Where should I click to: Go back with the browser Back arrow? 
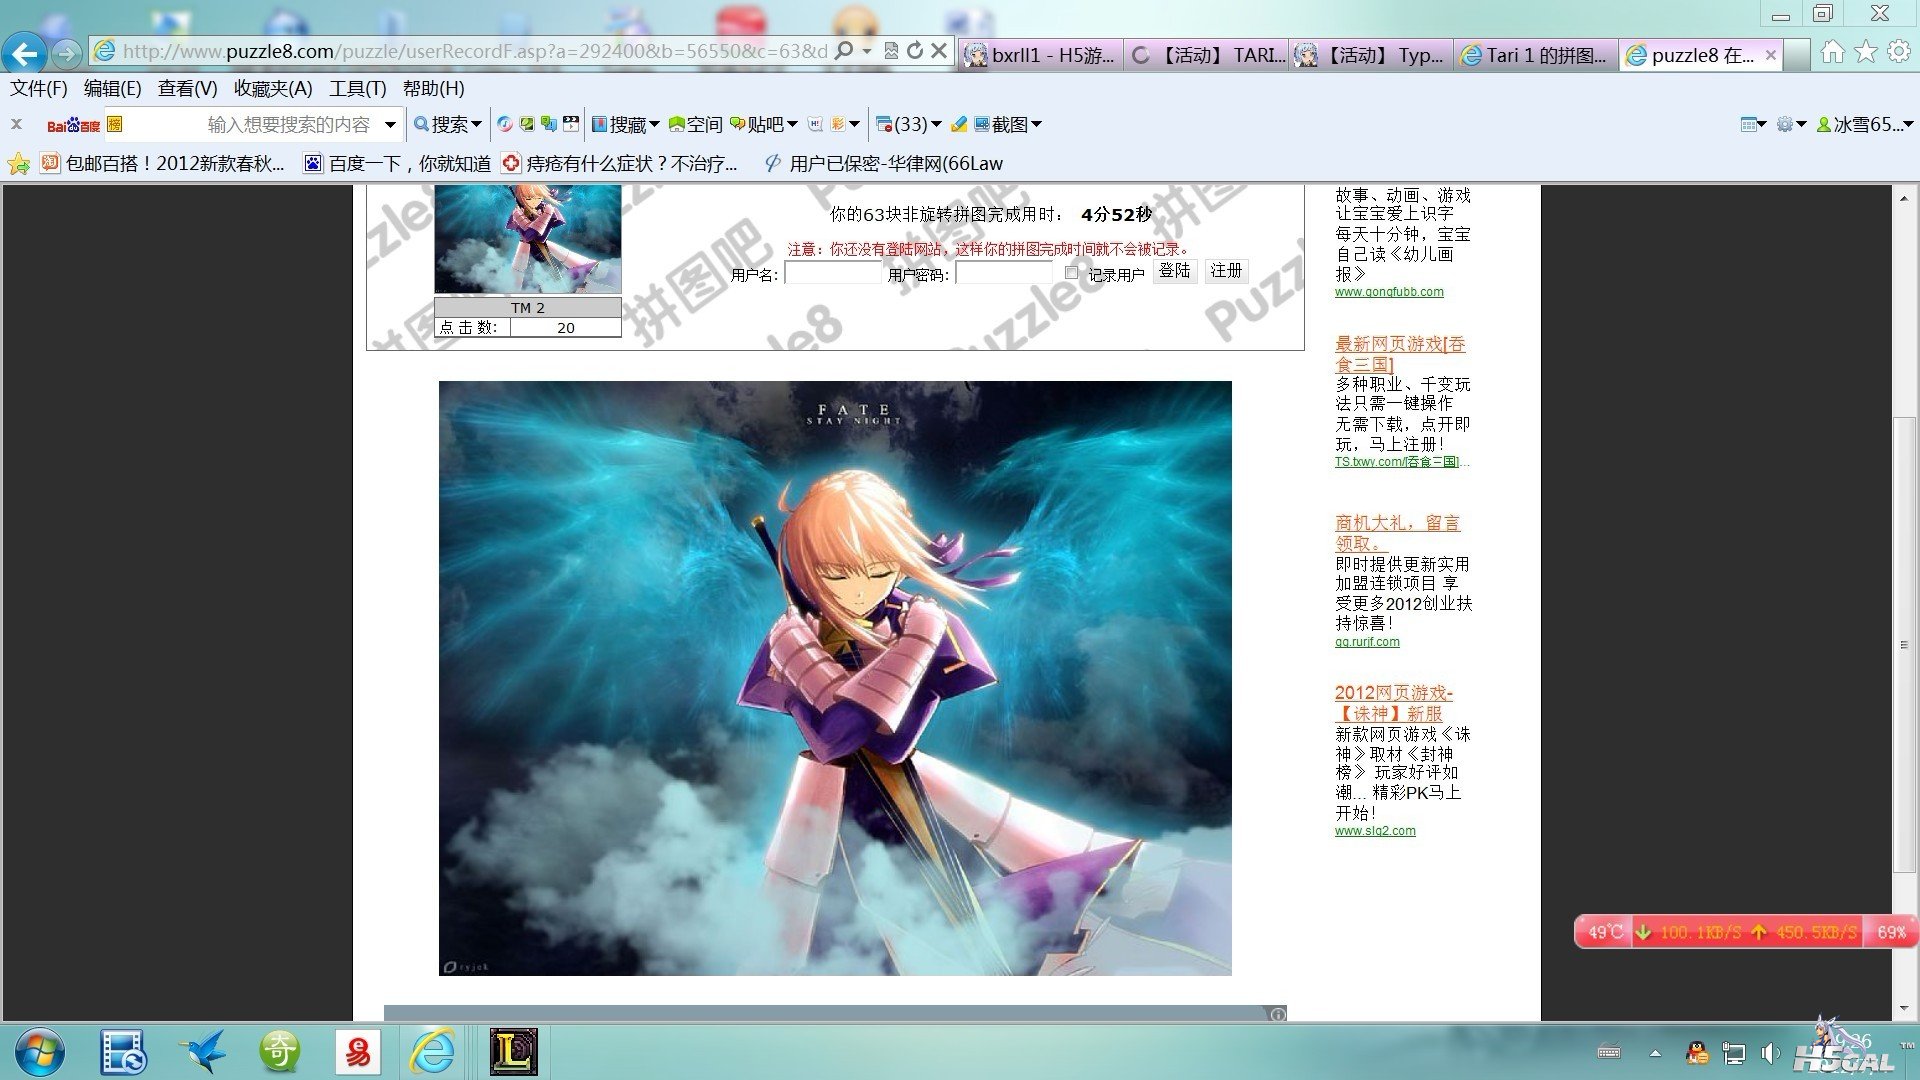pos(25,52)
